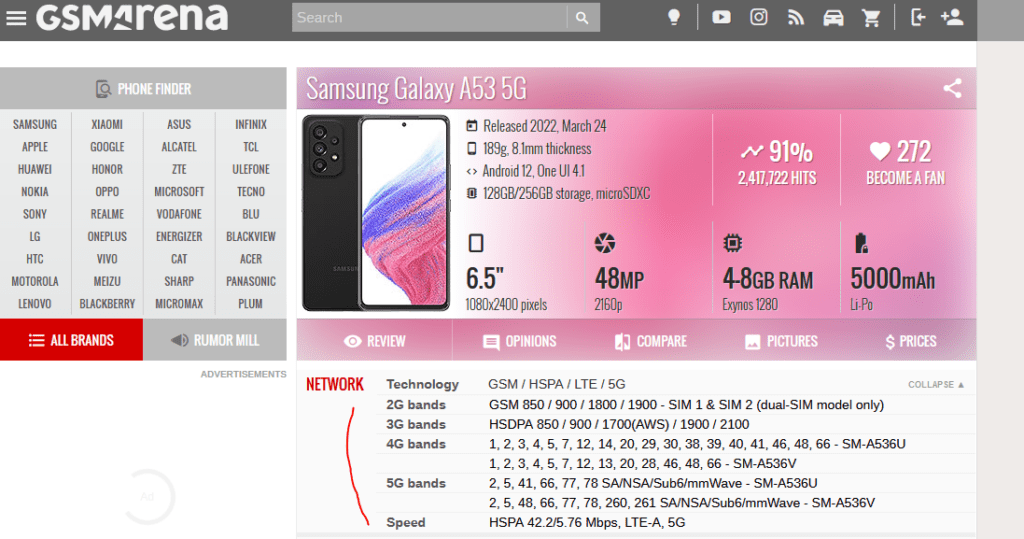Open the Phone Finder

pyautogui.click(x=143, y=89)
